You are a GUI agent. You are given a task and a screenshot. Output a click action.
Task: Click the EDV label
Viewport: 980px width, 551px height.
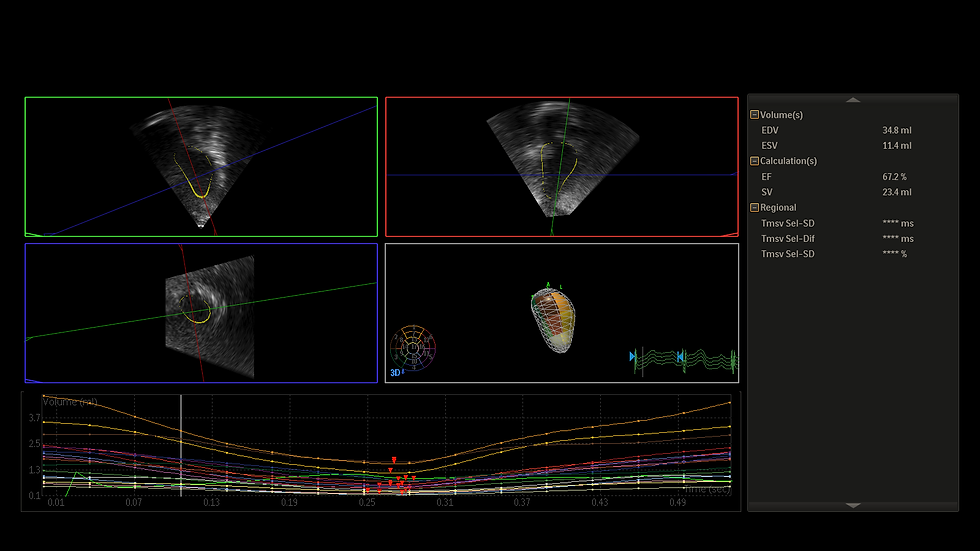[x=770, y=131]
